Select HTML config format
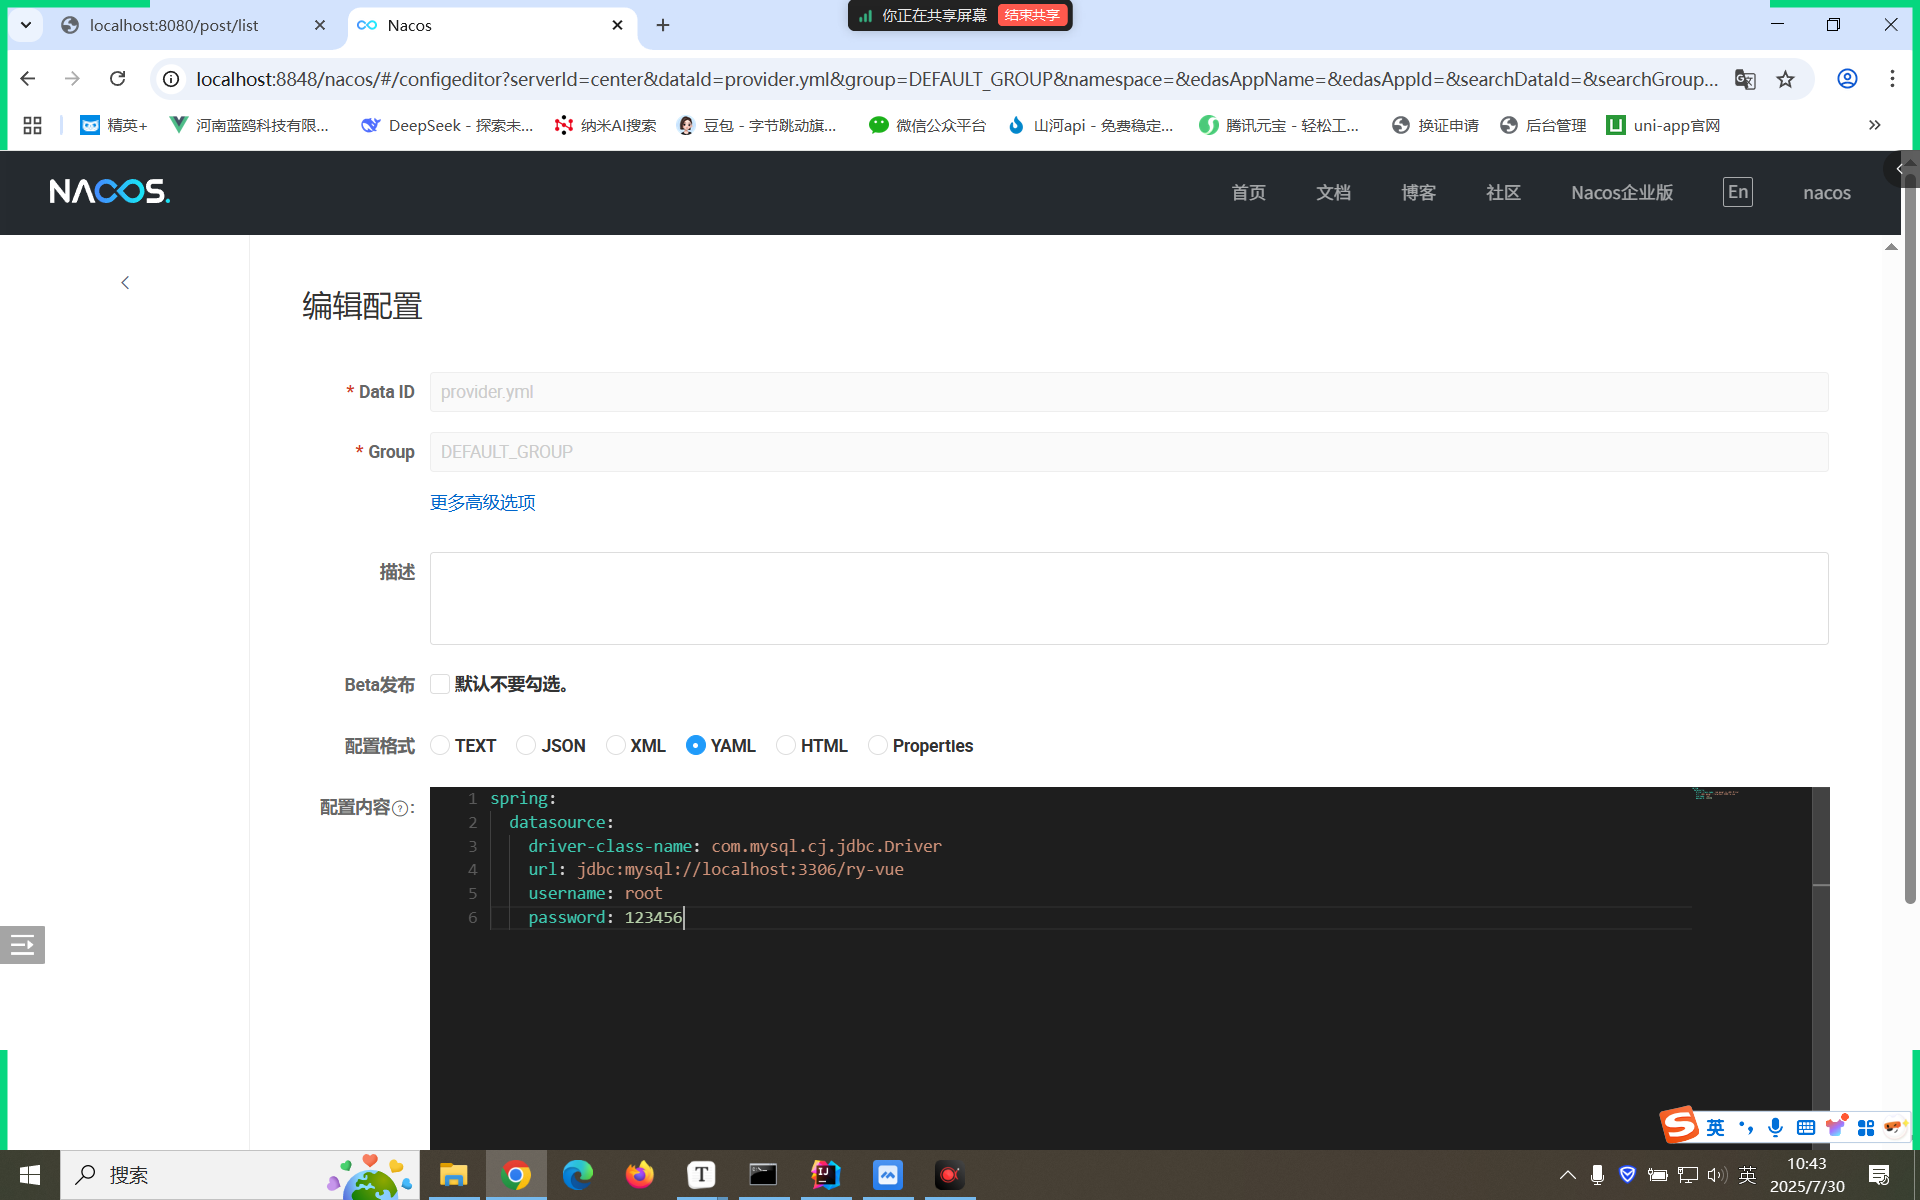This screenshot has height=1200, width=1920. click(786, 745)
